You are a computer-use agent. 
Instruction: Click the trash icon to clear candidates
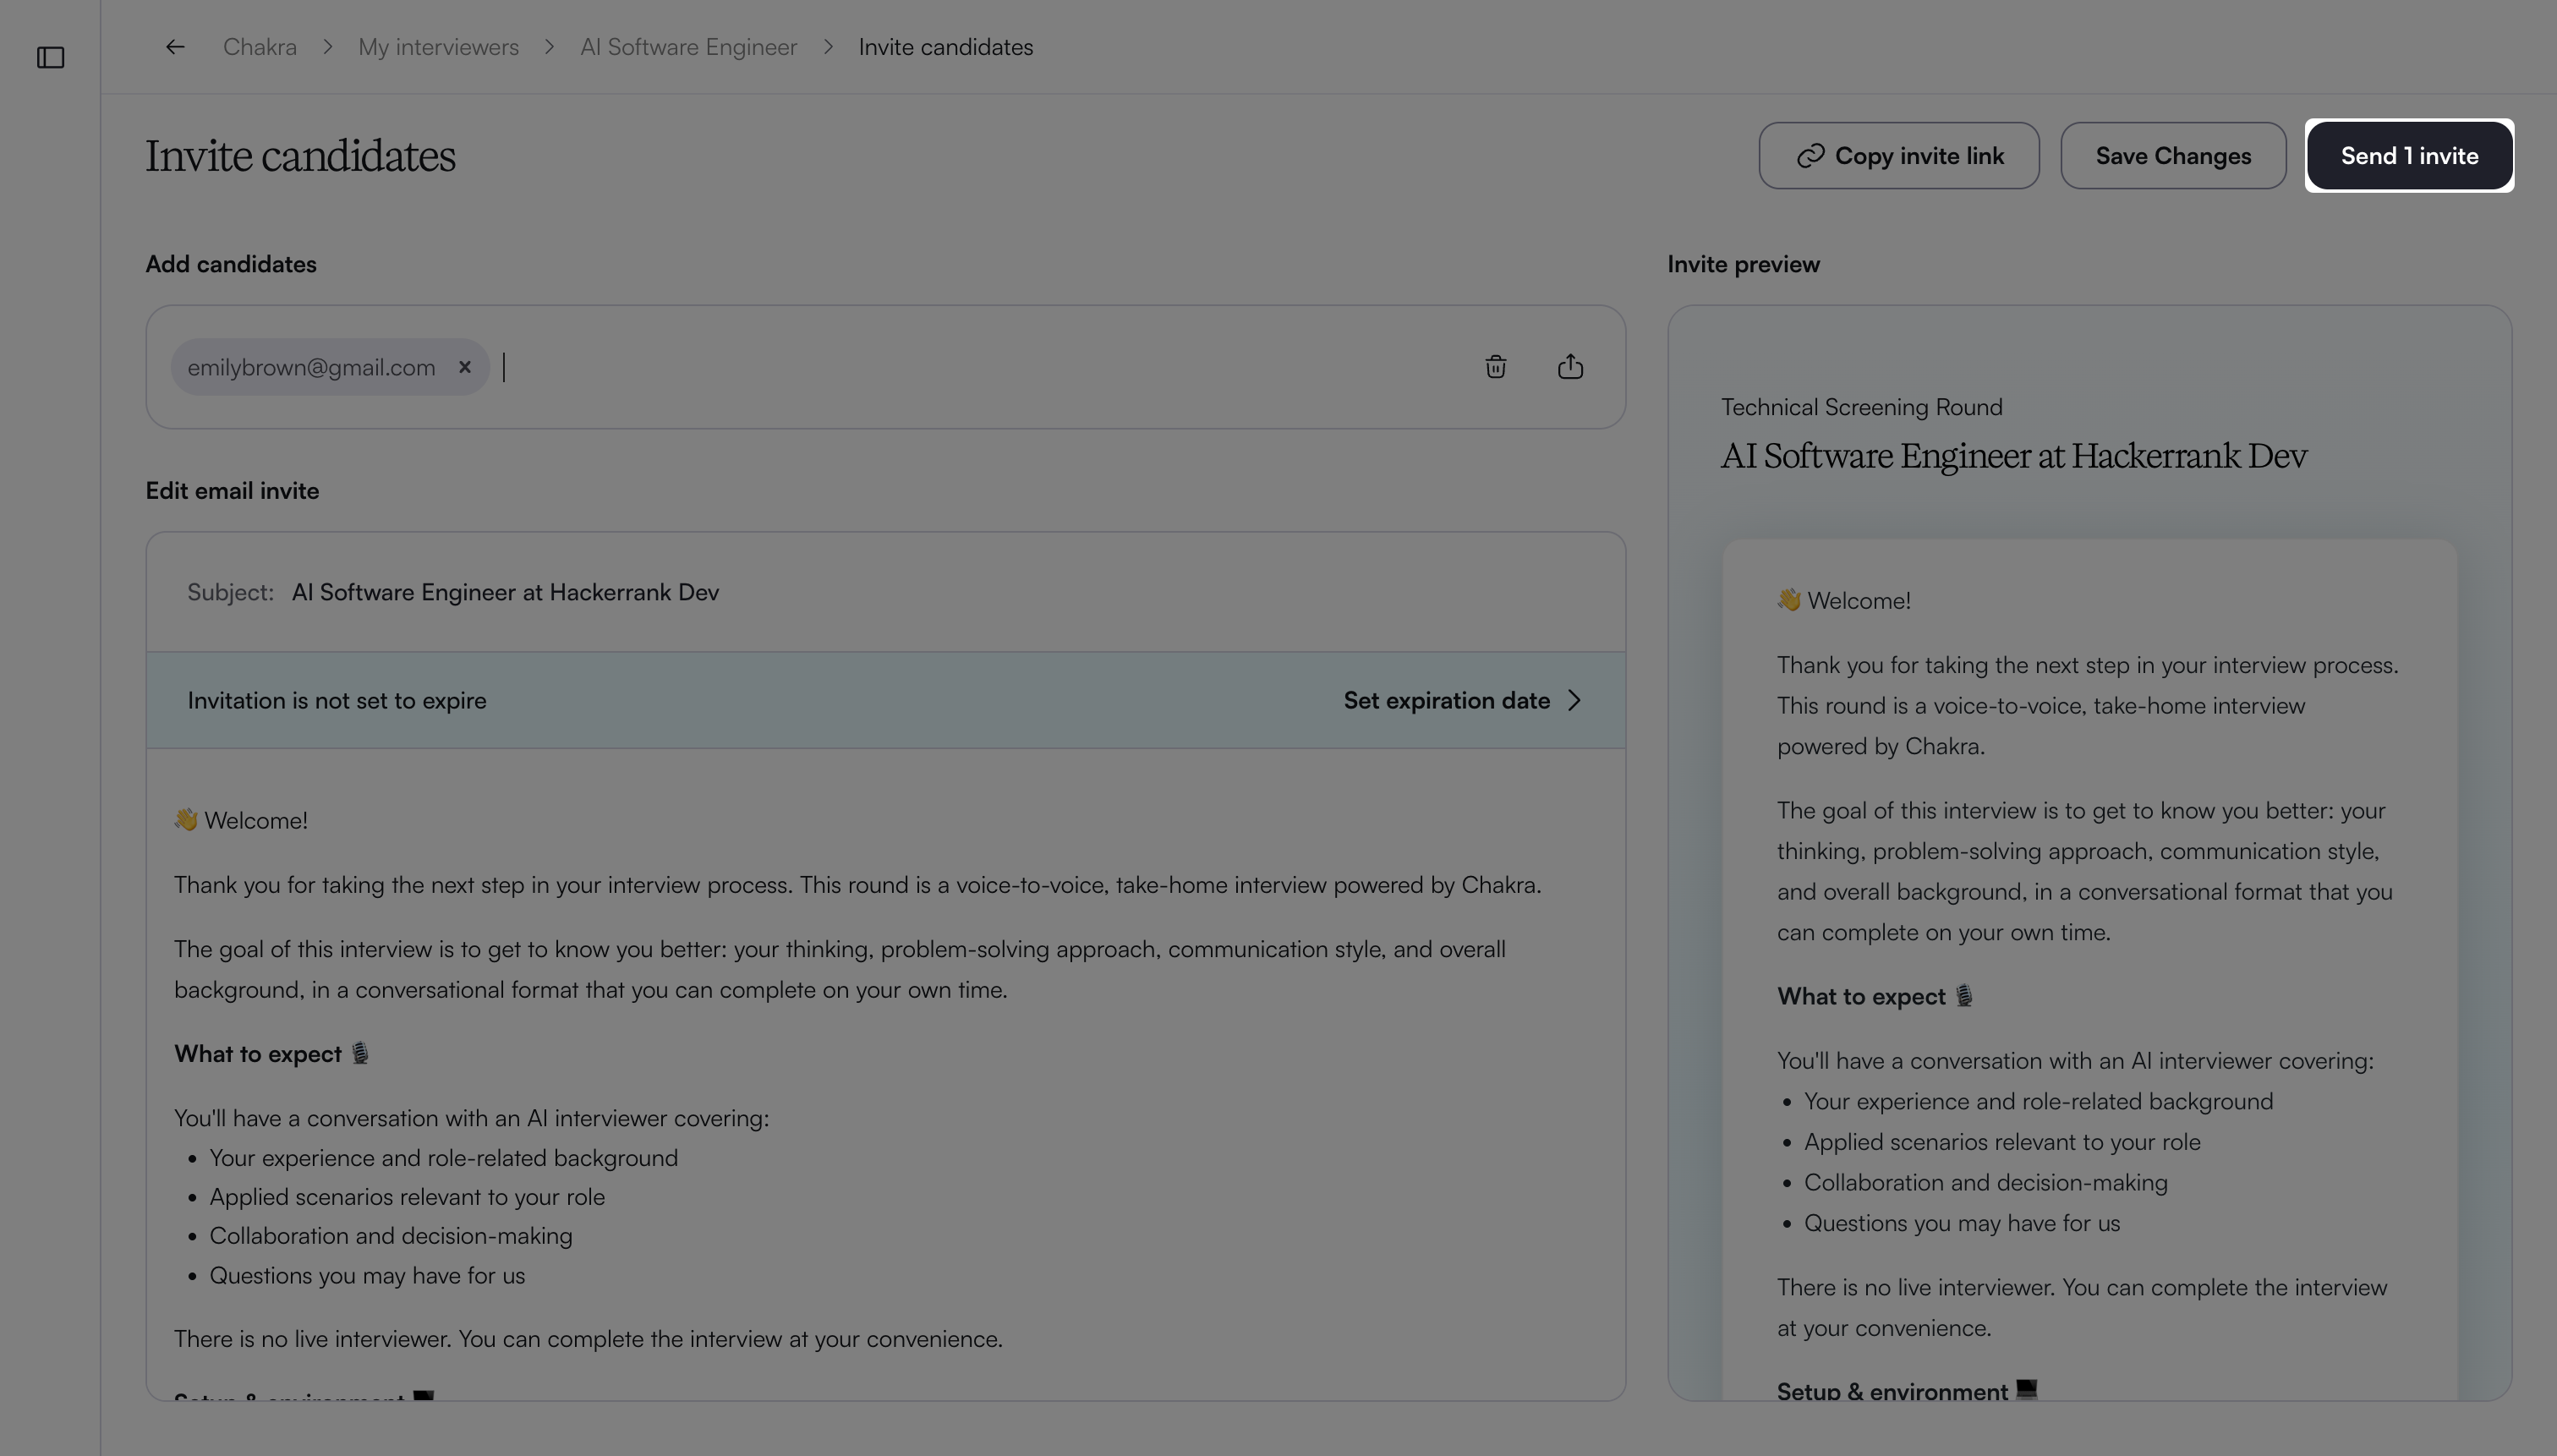1496,367
